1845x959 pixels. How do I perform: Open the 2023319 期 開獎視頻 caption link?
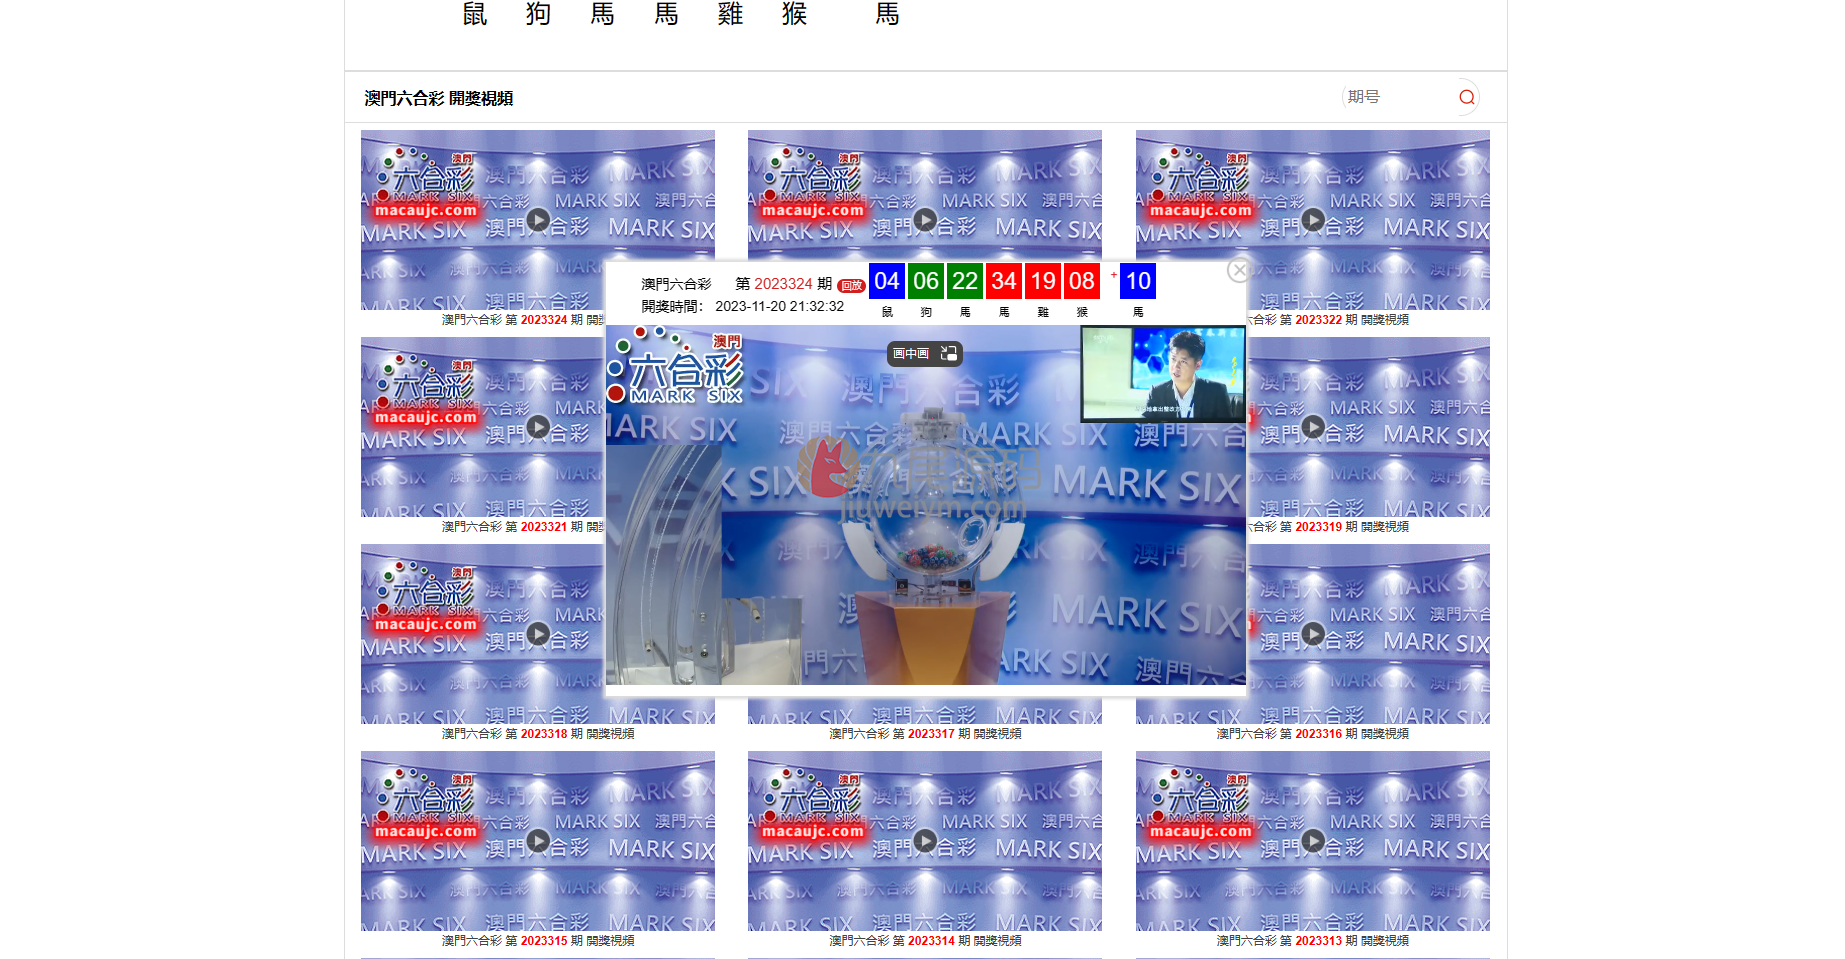1328,527
